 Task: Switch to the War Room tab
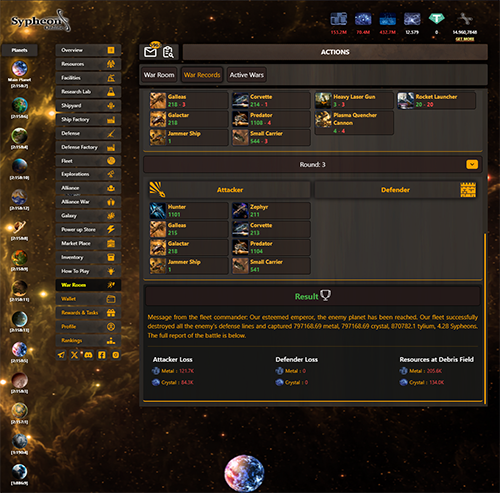coord(159,75)
